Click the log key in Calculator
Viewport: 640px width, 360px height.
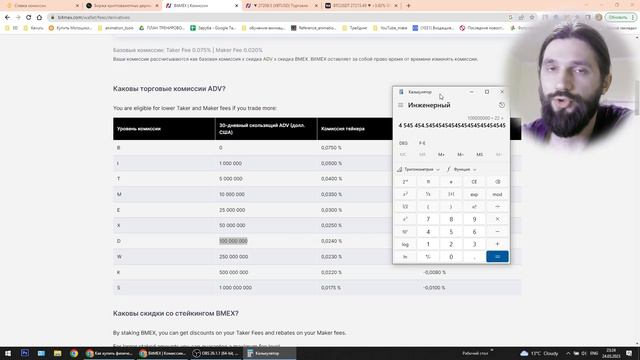(405, 244)
